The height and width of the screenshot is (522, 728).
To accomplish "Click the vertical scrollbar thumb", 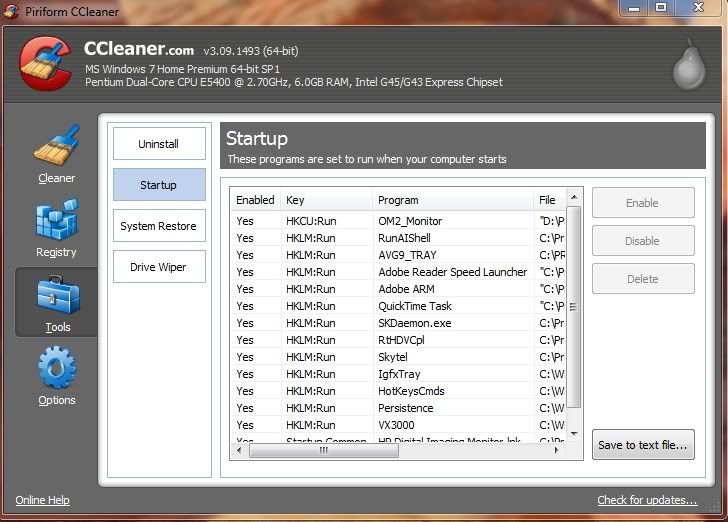I will click(x=574, y=307).
